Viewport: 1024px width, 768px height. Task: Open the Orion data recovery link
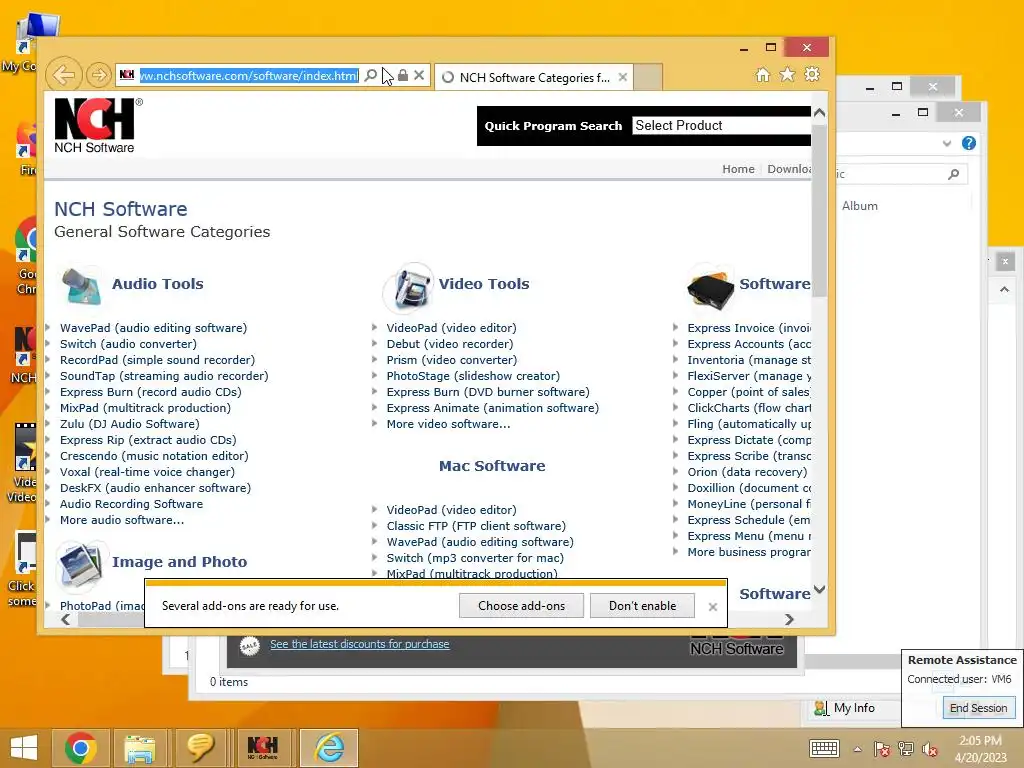(x=747, y=472)
